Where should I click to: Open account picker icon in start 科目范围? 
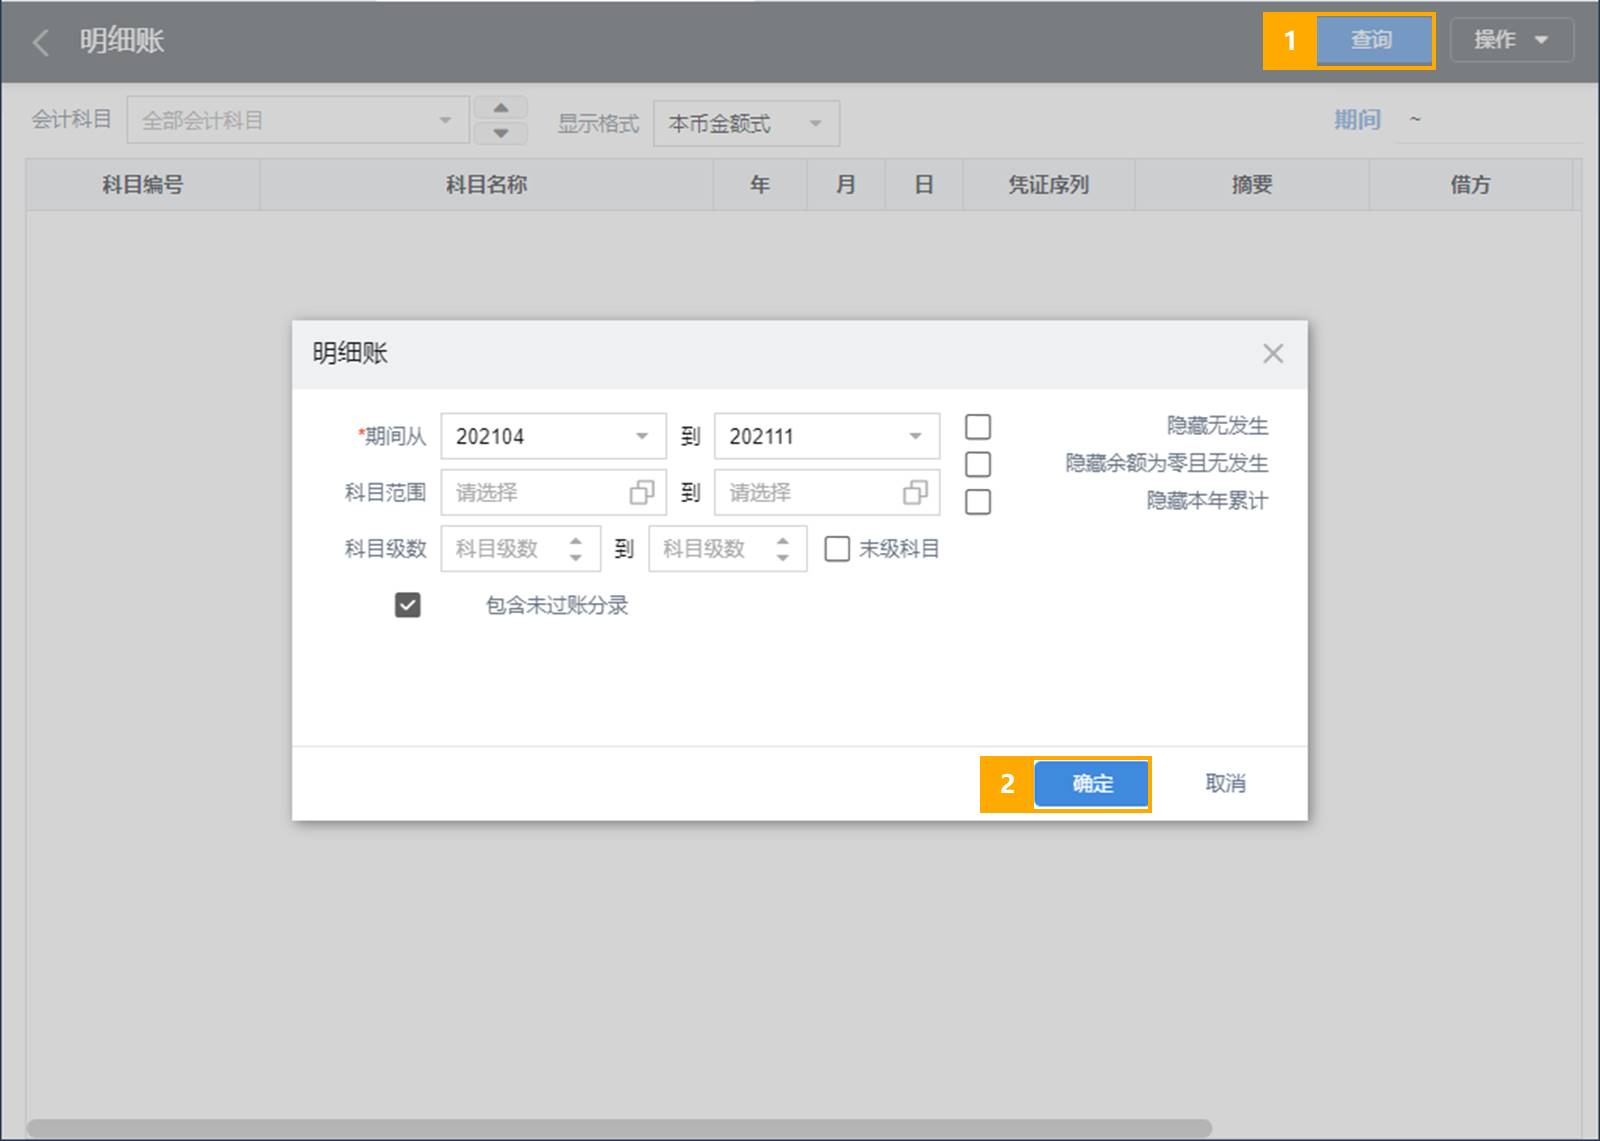[642, 492]
